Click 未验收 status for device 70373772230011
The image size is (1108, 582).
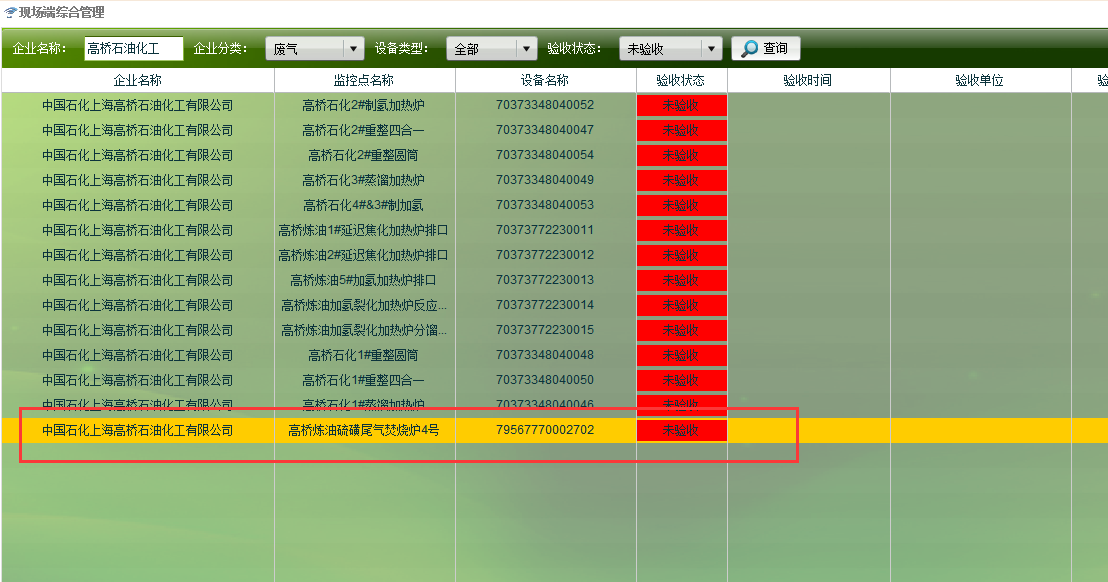click(x=681, y=230)
